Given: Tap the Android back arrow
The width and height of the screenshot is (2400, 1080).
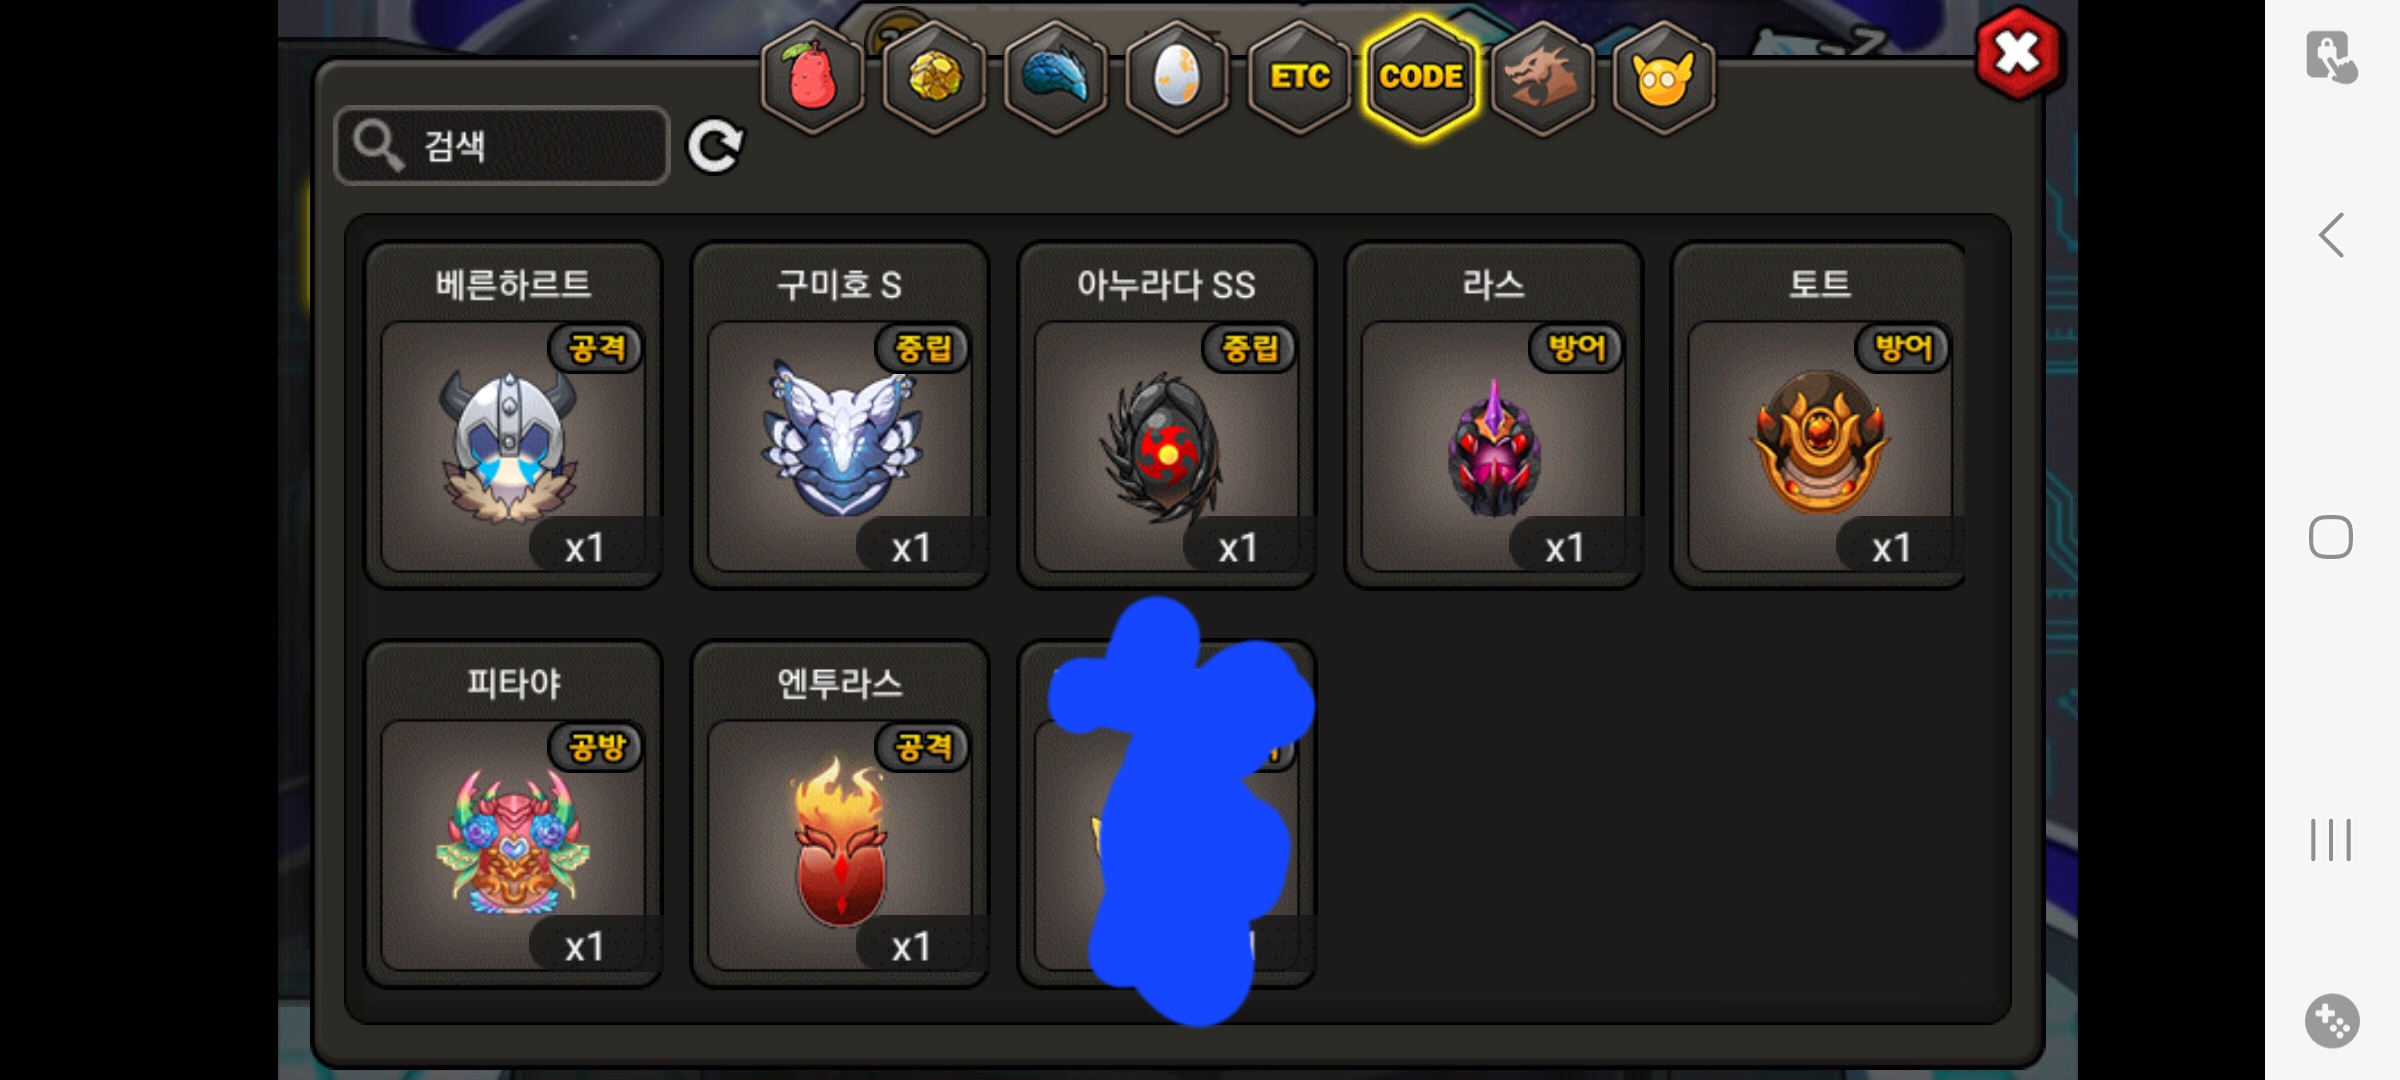Looking at the screenshot, I should (x=2331, y=235).
